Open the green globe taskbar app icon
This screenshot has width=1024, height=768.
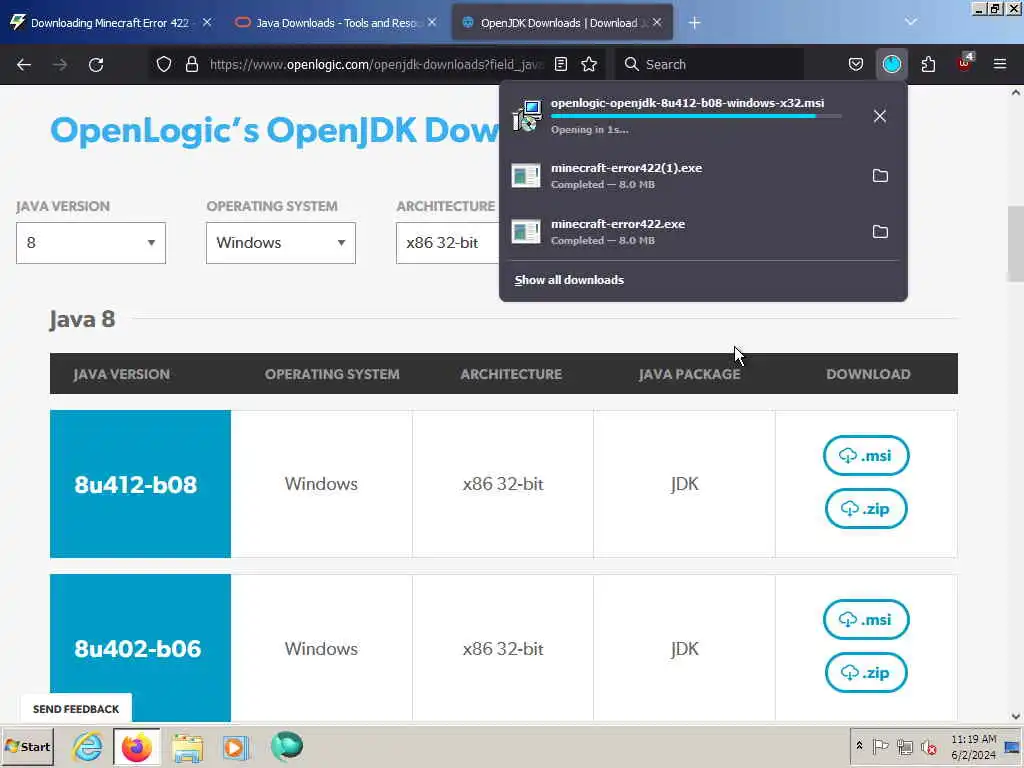(x=287, y=746)
